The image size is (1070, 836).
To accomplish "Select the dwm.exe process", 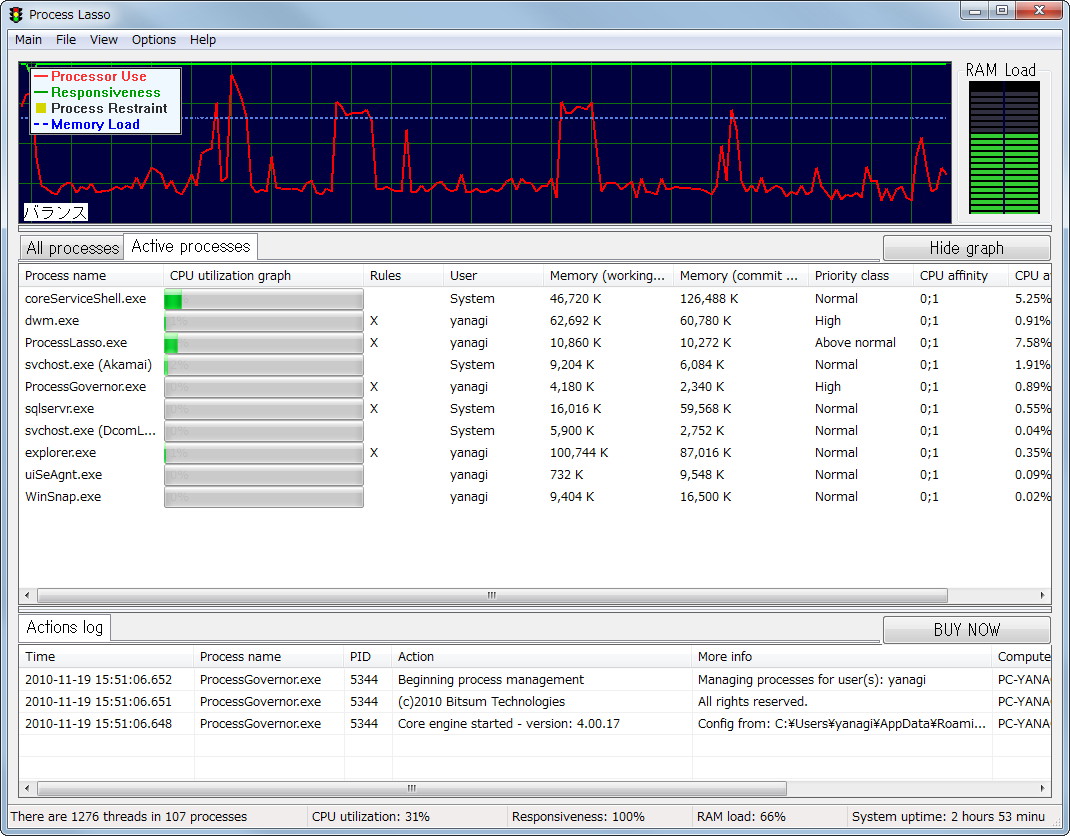I will pyautogui.click(x=535, y=321).
